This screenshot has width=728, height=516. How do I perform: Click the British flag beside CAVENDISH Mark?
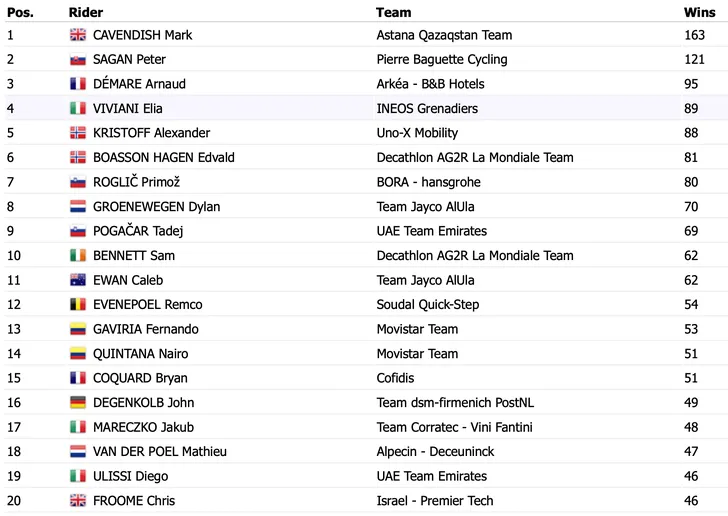(x=78, y=35)
